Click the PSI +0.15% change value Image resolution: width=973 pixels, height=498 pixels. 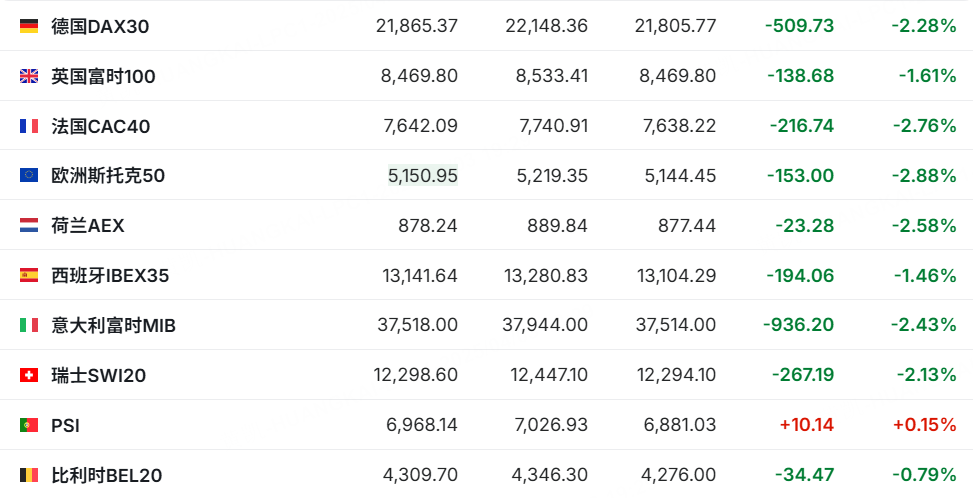(x=924, y=425)
